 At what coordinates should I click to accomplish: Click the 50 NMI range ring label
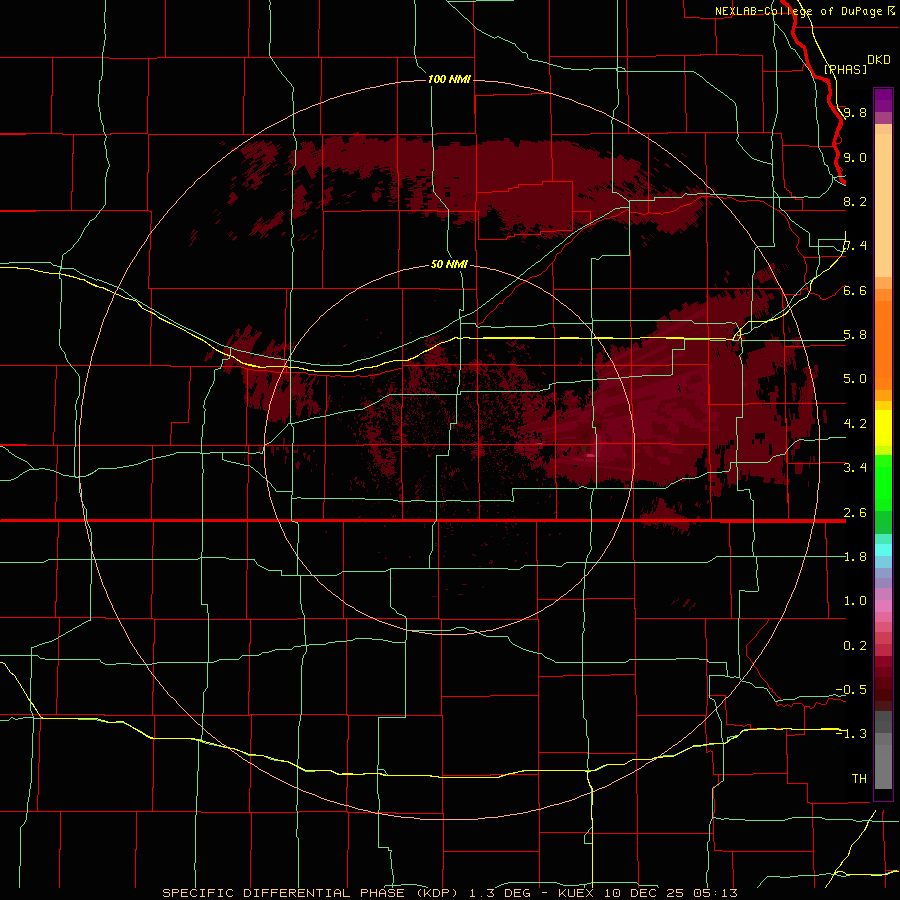click(449, 265)
